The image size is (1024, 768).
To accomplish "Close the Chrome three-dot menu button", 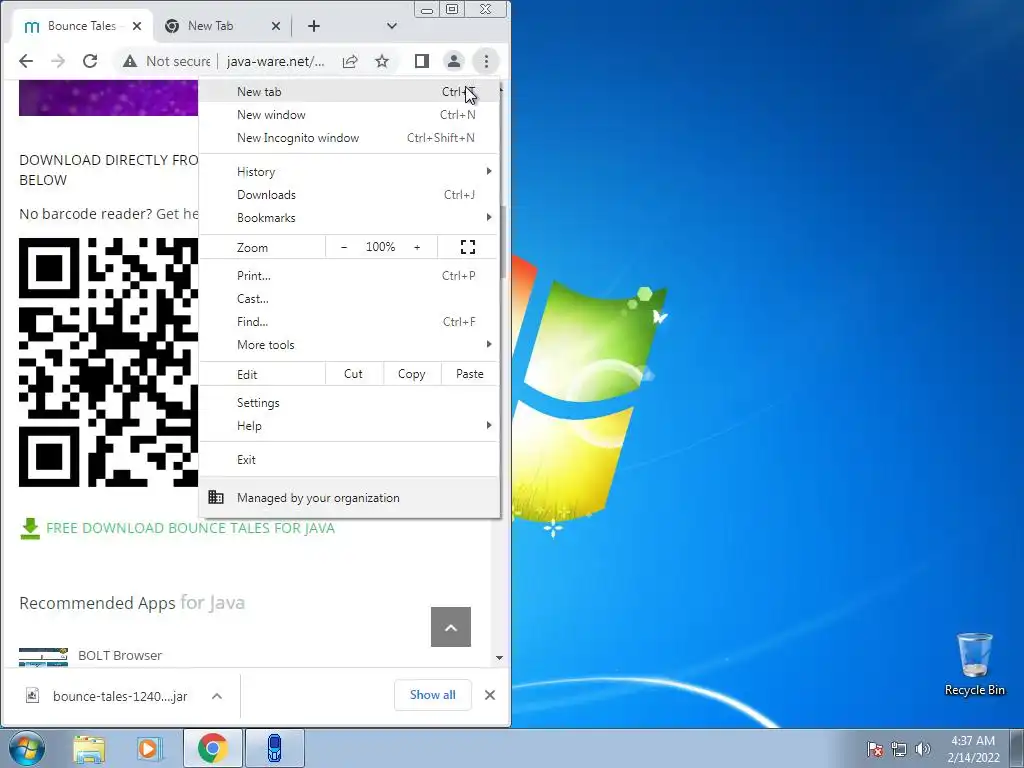I will (486, 61).
